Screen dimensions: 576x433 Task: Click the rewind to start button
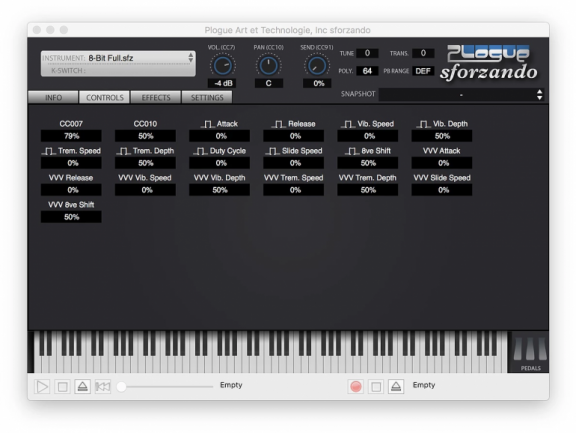103,387
